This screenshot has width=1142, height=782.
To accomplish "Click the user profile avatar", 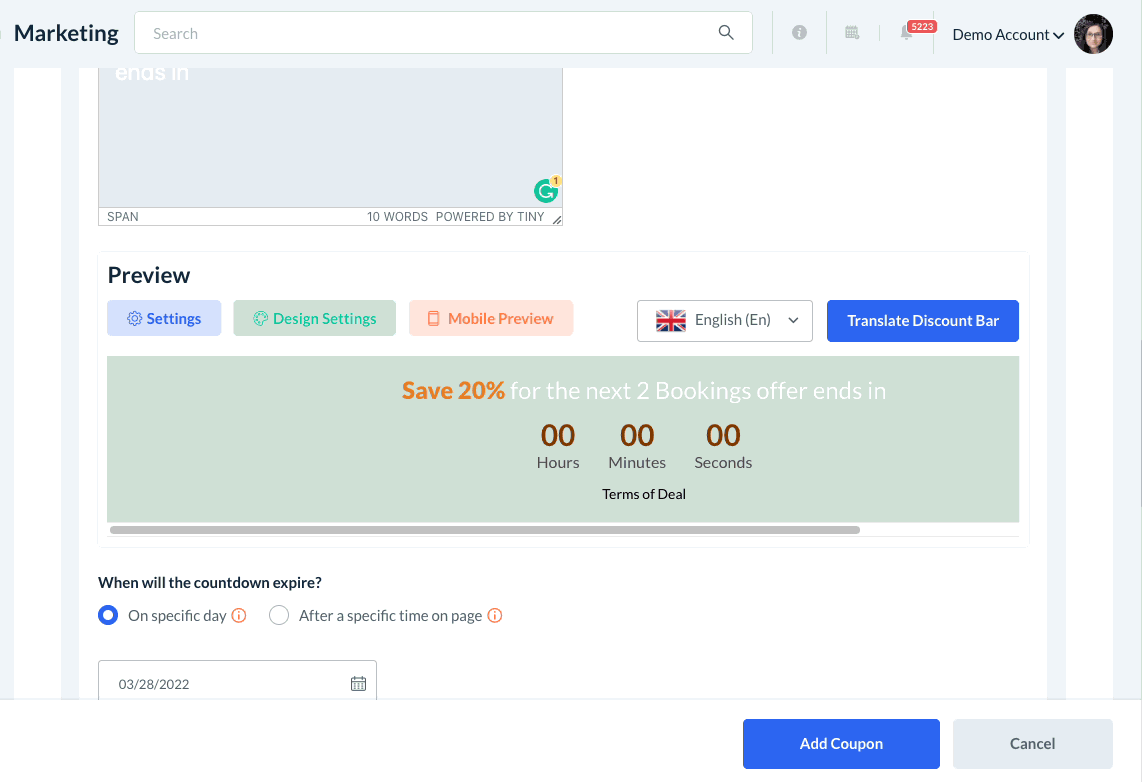I will pos(1093,34).
